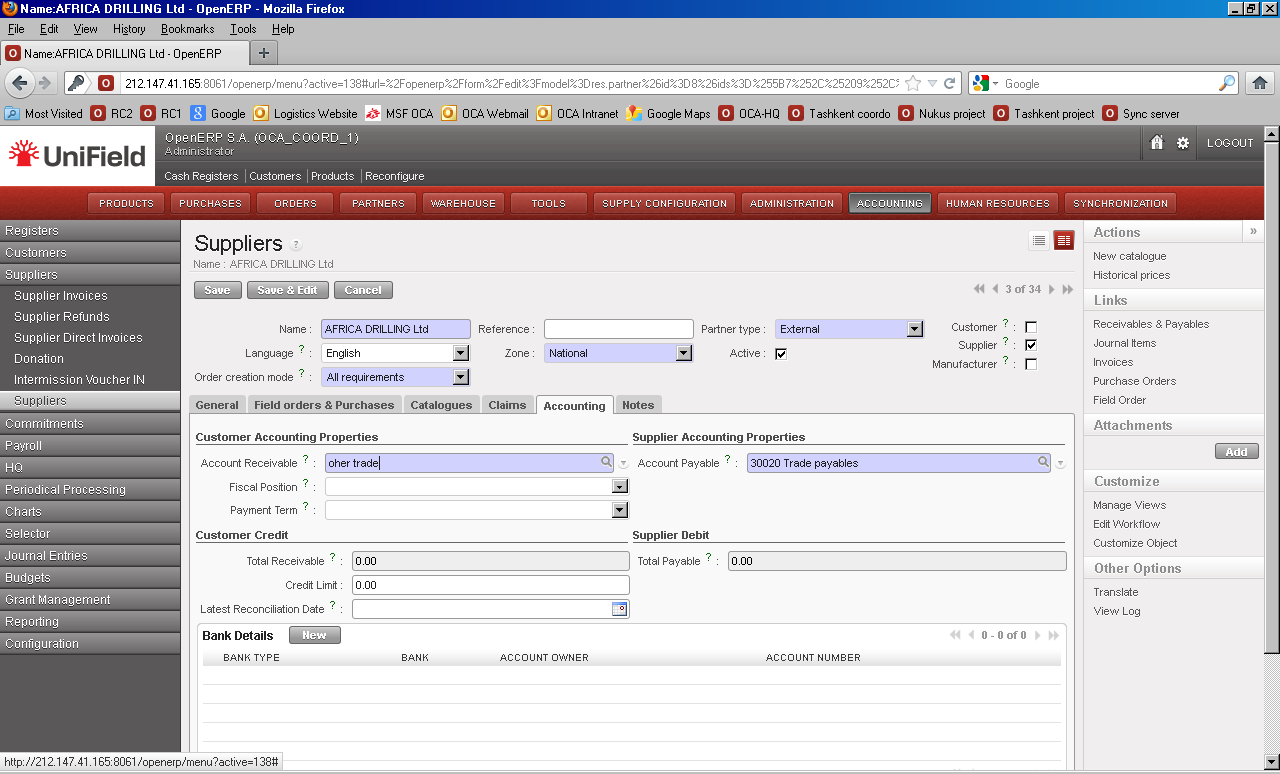Go to the next supplier record arrow
This screenshot has width=1280, height=774.
point(1052,290)
